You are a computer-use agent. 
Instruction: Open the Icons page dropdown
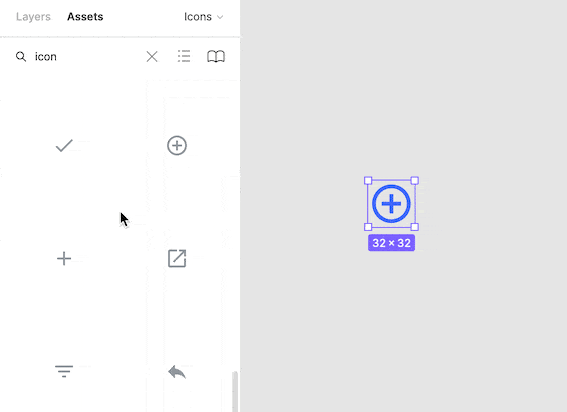point(204,17)
